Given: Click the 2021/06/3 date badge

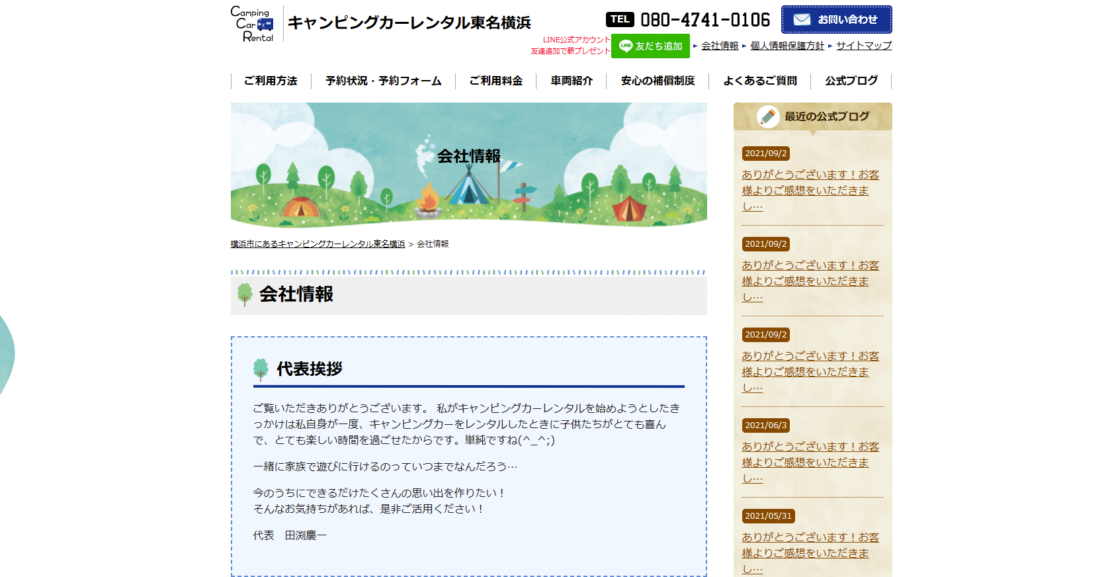Looking at the screenshot, I should click(766, 425).
